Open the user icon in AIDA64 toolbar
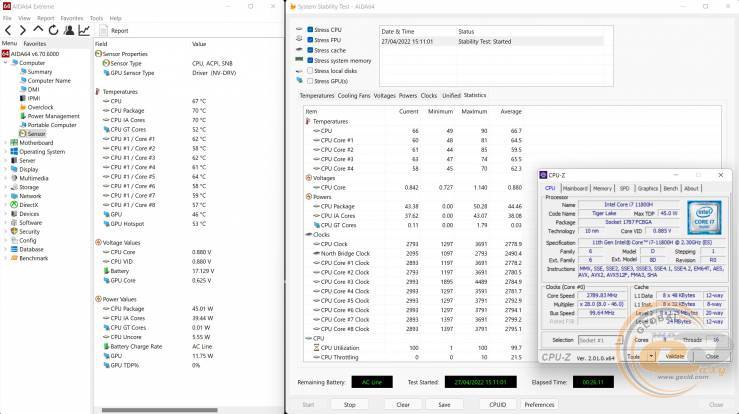This screenshot has height=414, width=739. click(x=69, y=31)
